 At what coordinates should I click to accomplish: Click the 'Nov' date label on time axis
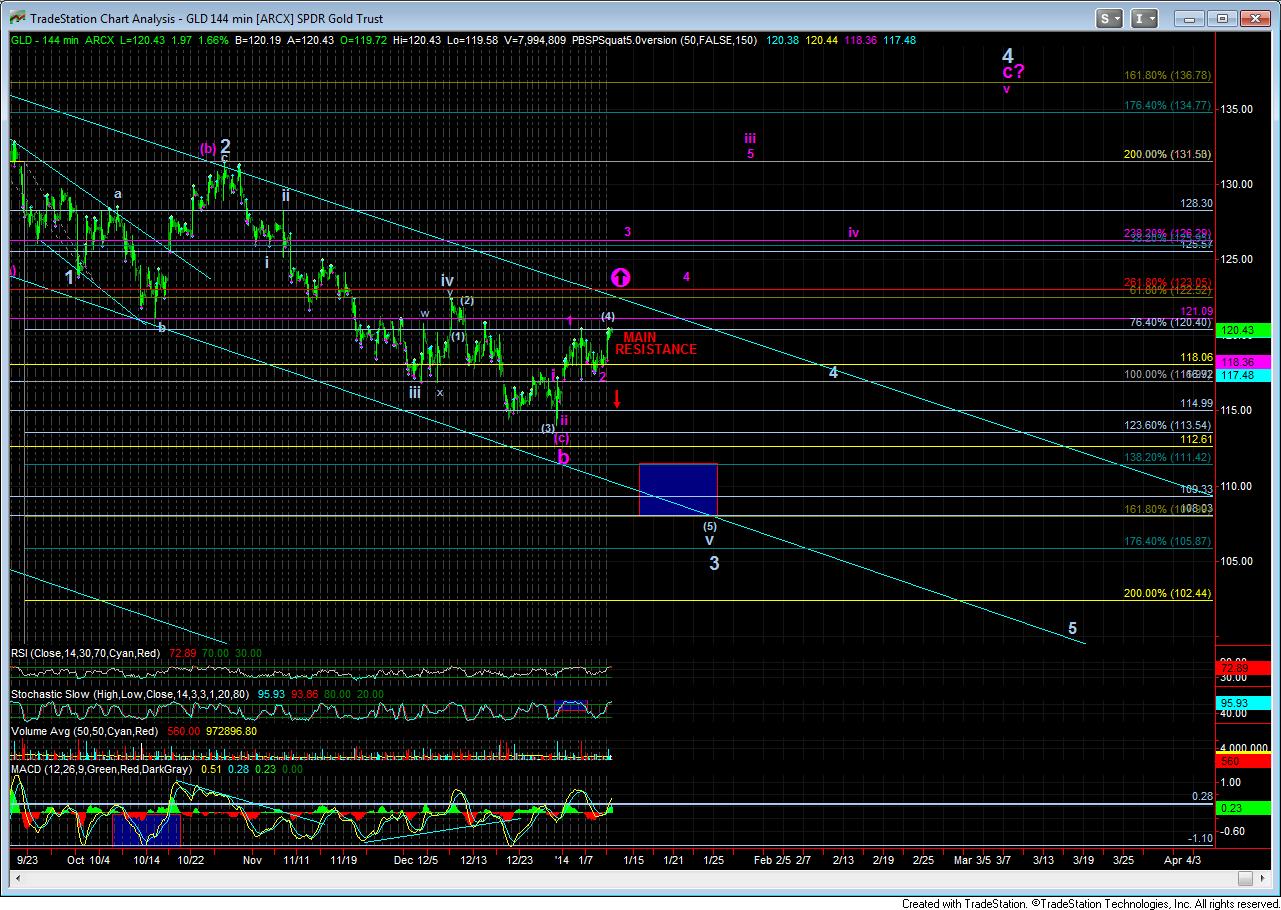(252, 859)
